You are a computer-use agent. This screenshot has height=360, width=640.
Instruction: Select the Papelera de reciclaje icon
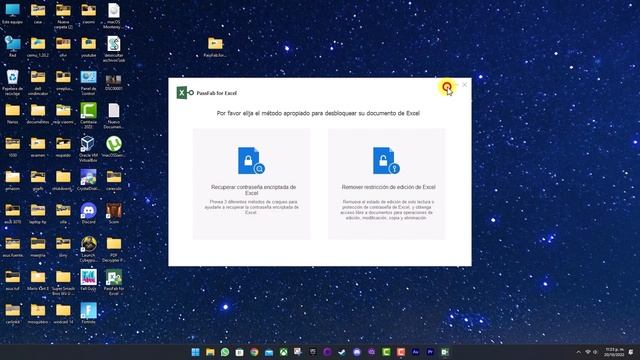click(x=13, y=82)
